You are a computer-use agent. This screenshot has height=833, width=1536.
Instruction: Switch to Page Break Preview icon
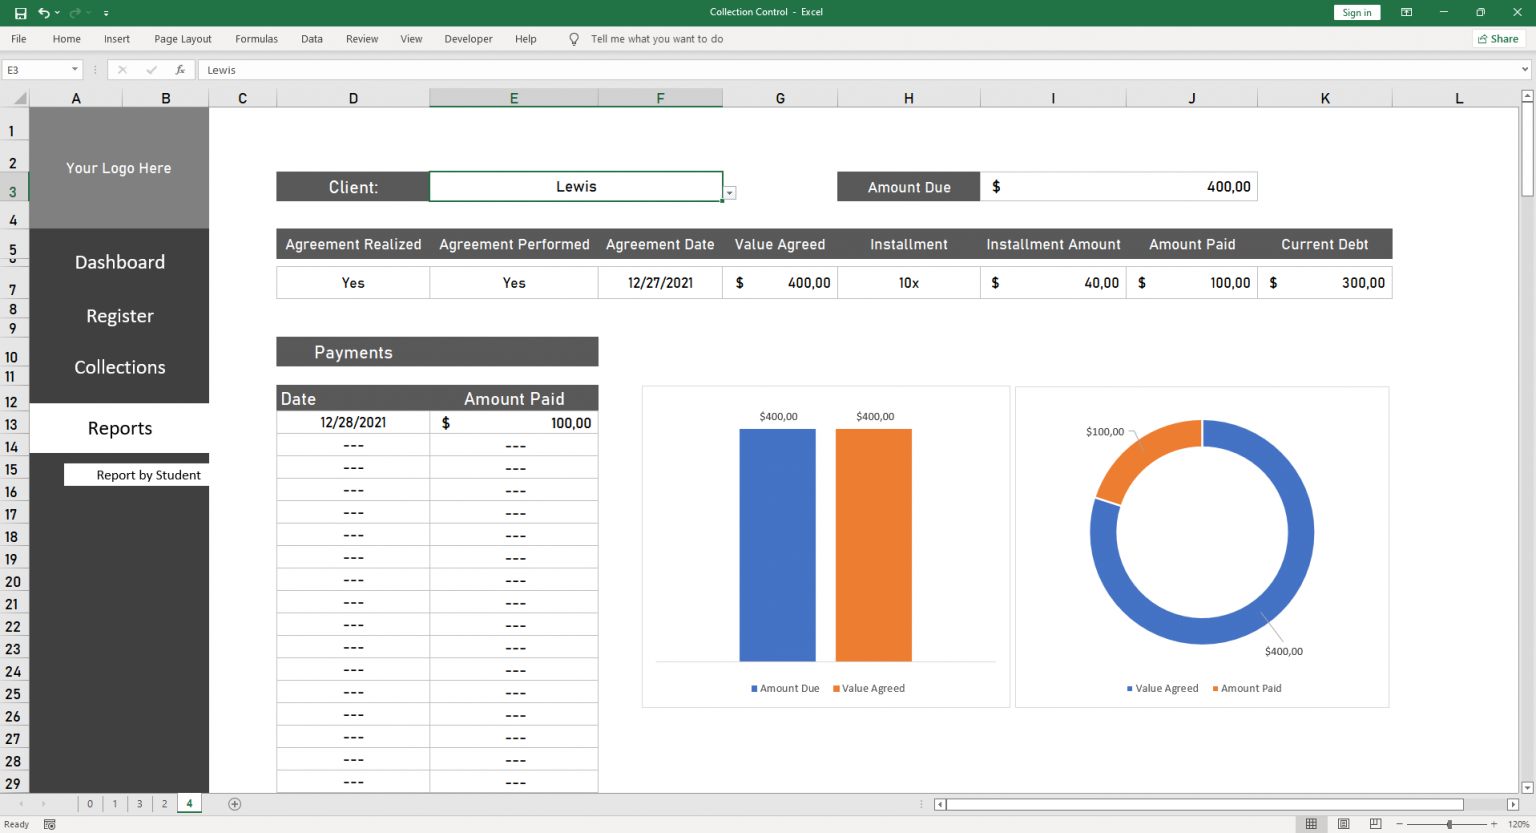[x=1375, y=824]
